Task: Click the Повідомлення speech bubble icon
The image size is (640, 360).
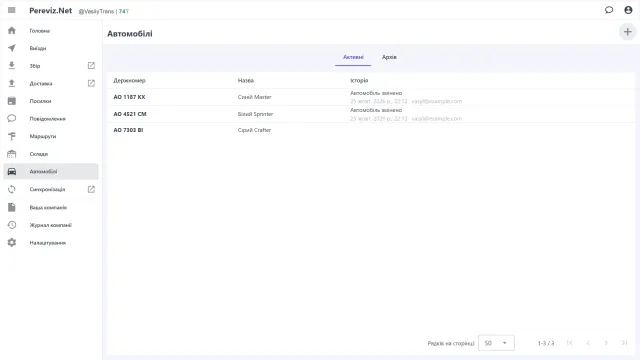Action: 12,118
